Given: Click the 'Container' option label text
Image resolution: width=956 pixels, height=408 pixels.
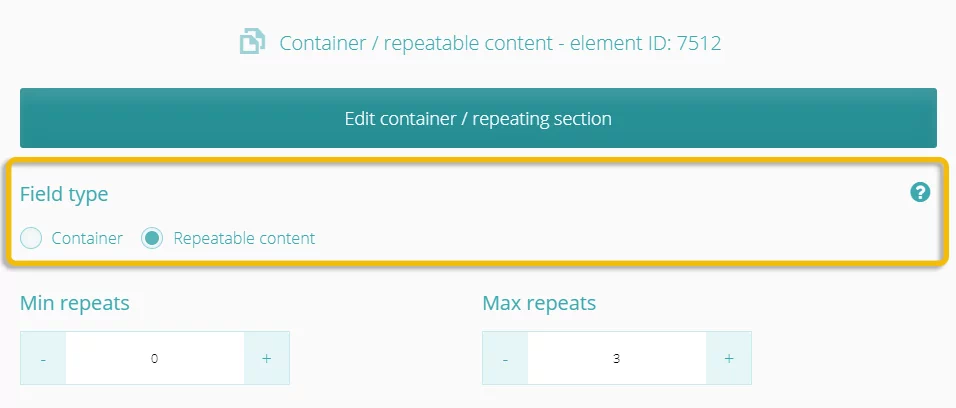Looking at the screenshot, I should pos(87,238).
